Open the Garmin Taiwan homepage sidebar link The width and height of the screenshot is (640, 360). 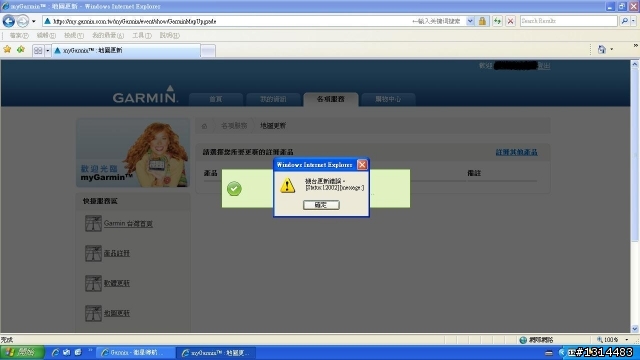(128, 224)
